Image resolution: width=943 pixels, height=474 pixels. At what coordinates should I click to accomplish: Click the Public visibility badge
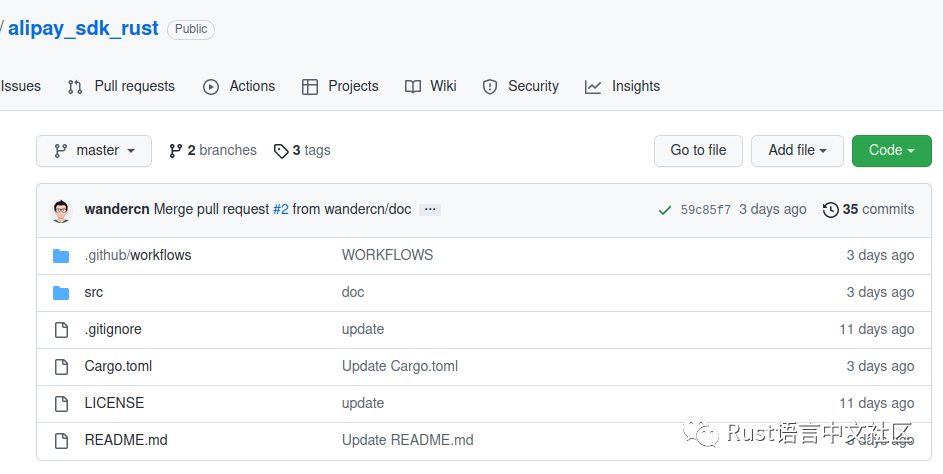point(191,29)
